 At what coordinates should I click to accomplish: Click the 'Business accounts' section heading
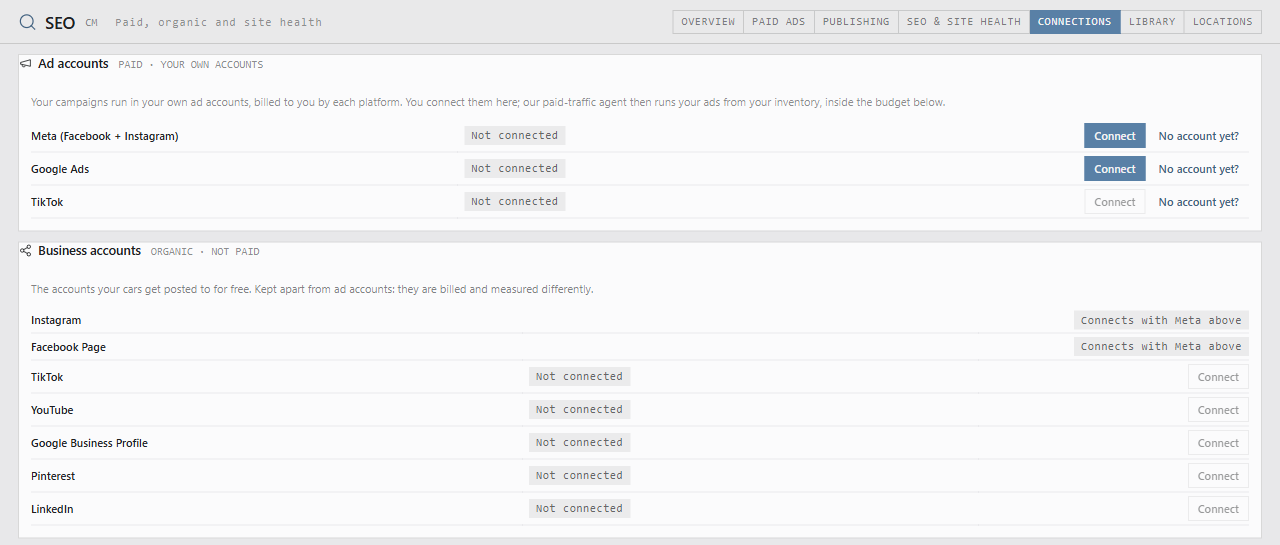click(x=90, y=251)
